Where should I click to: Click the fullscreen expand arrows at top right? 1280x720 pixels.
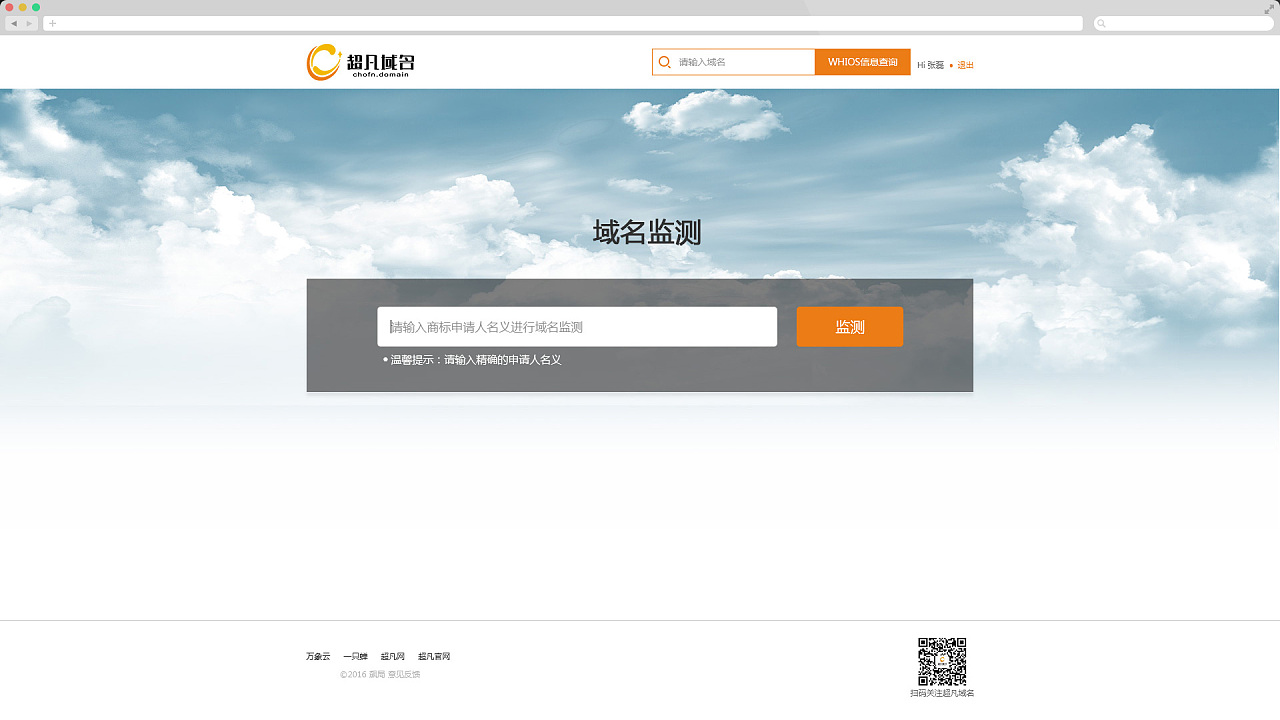coord(1268,7)
